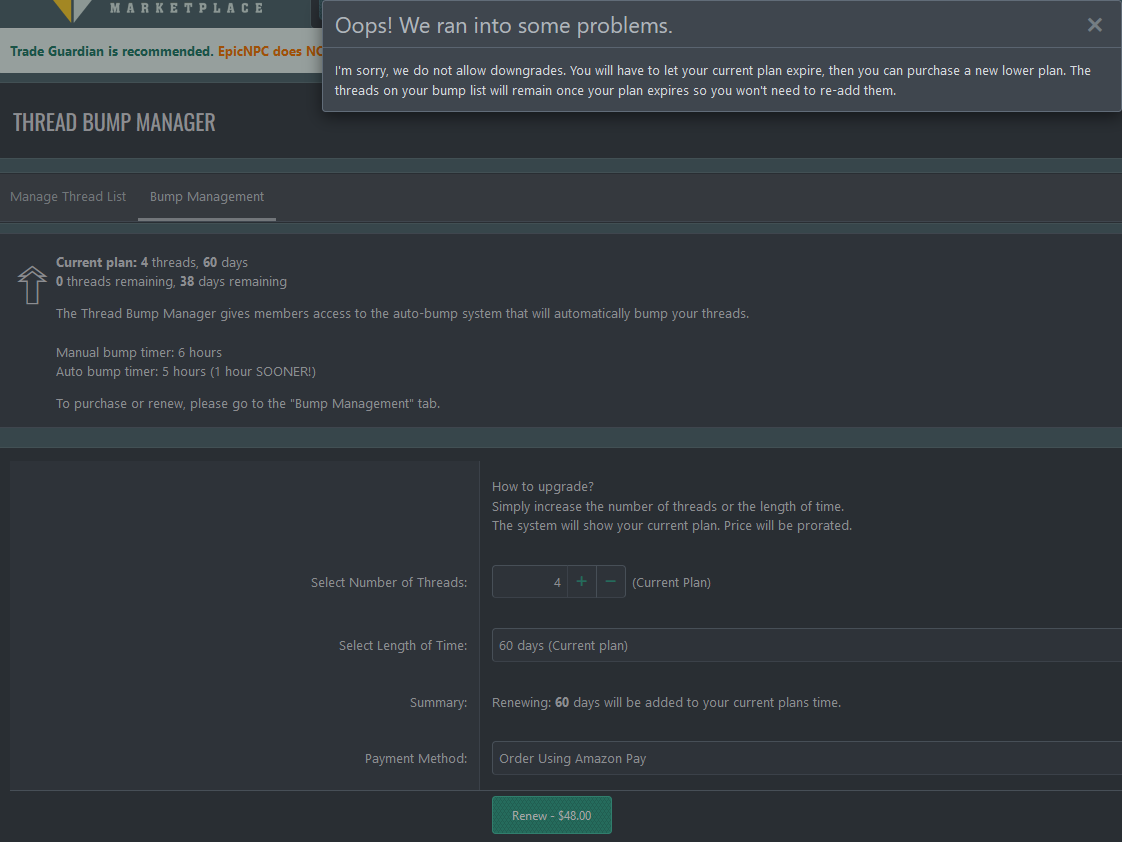The height and width of the screenshot is (842, 1122).
Task: Click the Number of Threads input field
Action: pyautogui.click(x=530, y=582)
